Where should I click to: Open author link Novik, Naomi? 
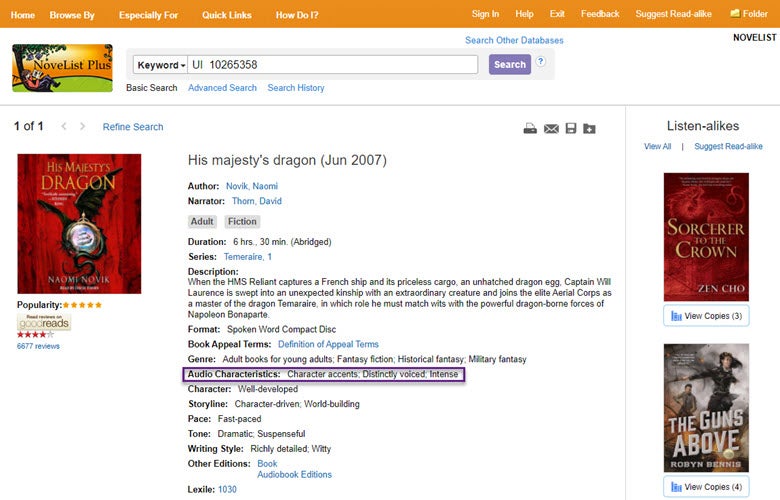251,186
